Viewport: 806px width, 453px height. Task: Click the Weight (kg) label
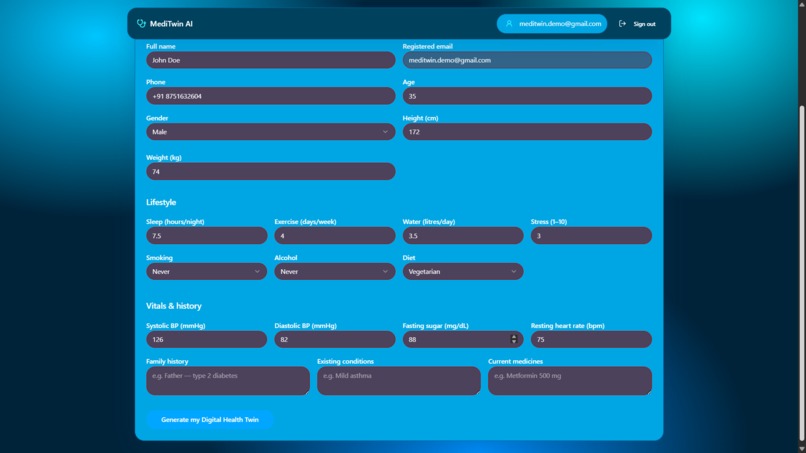163,157
